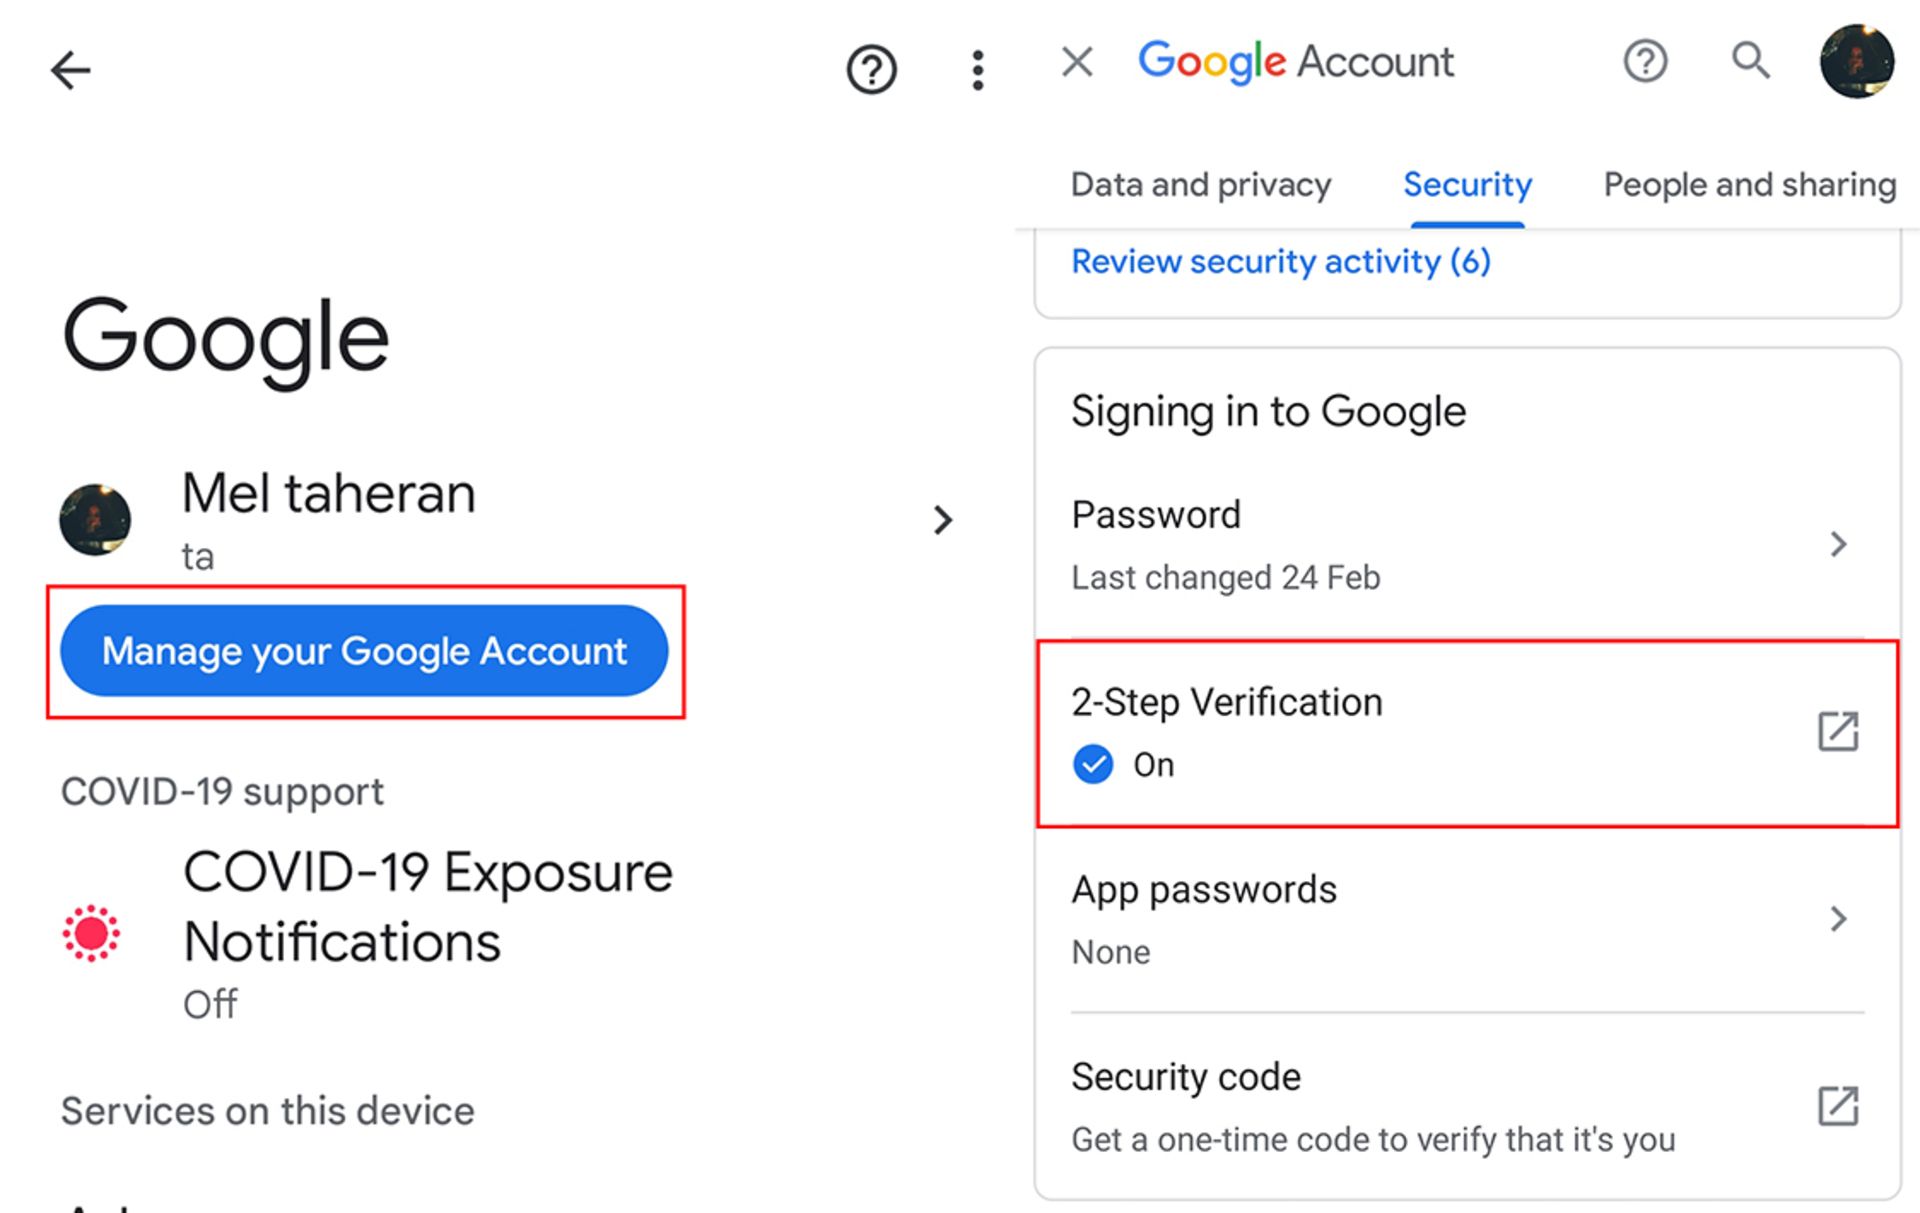Click the 2-Step Verification external link icon

1838,732
